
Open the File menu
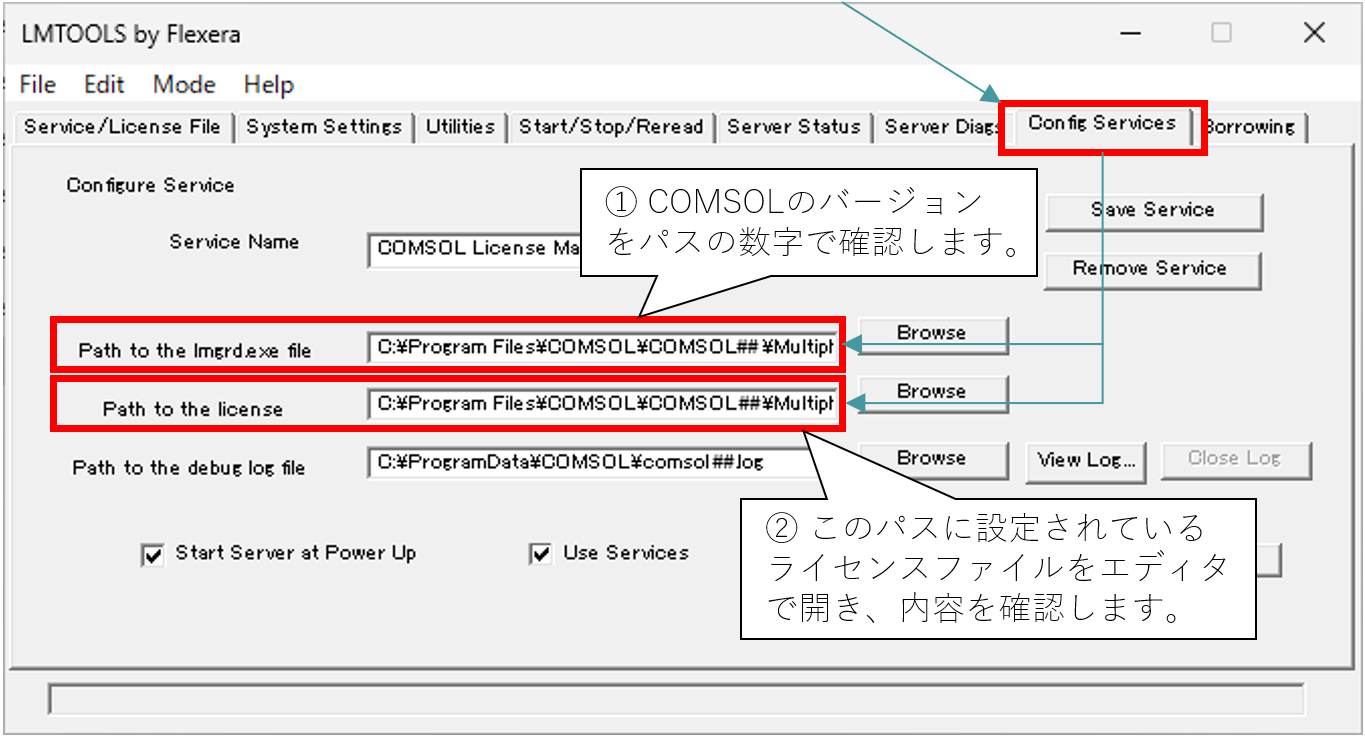coord(38,85)
